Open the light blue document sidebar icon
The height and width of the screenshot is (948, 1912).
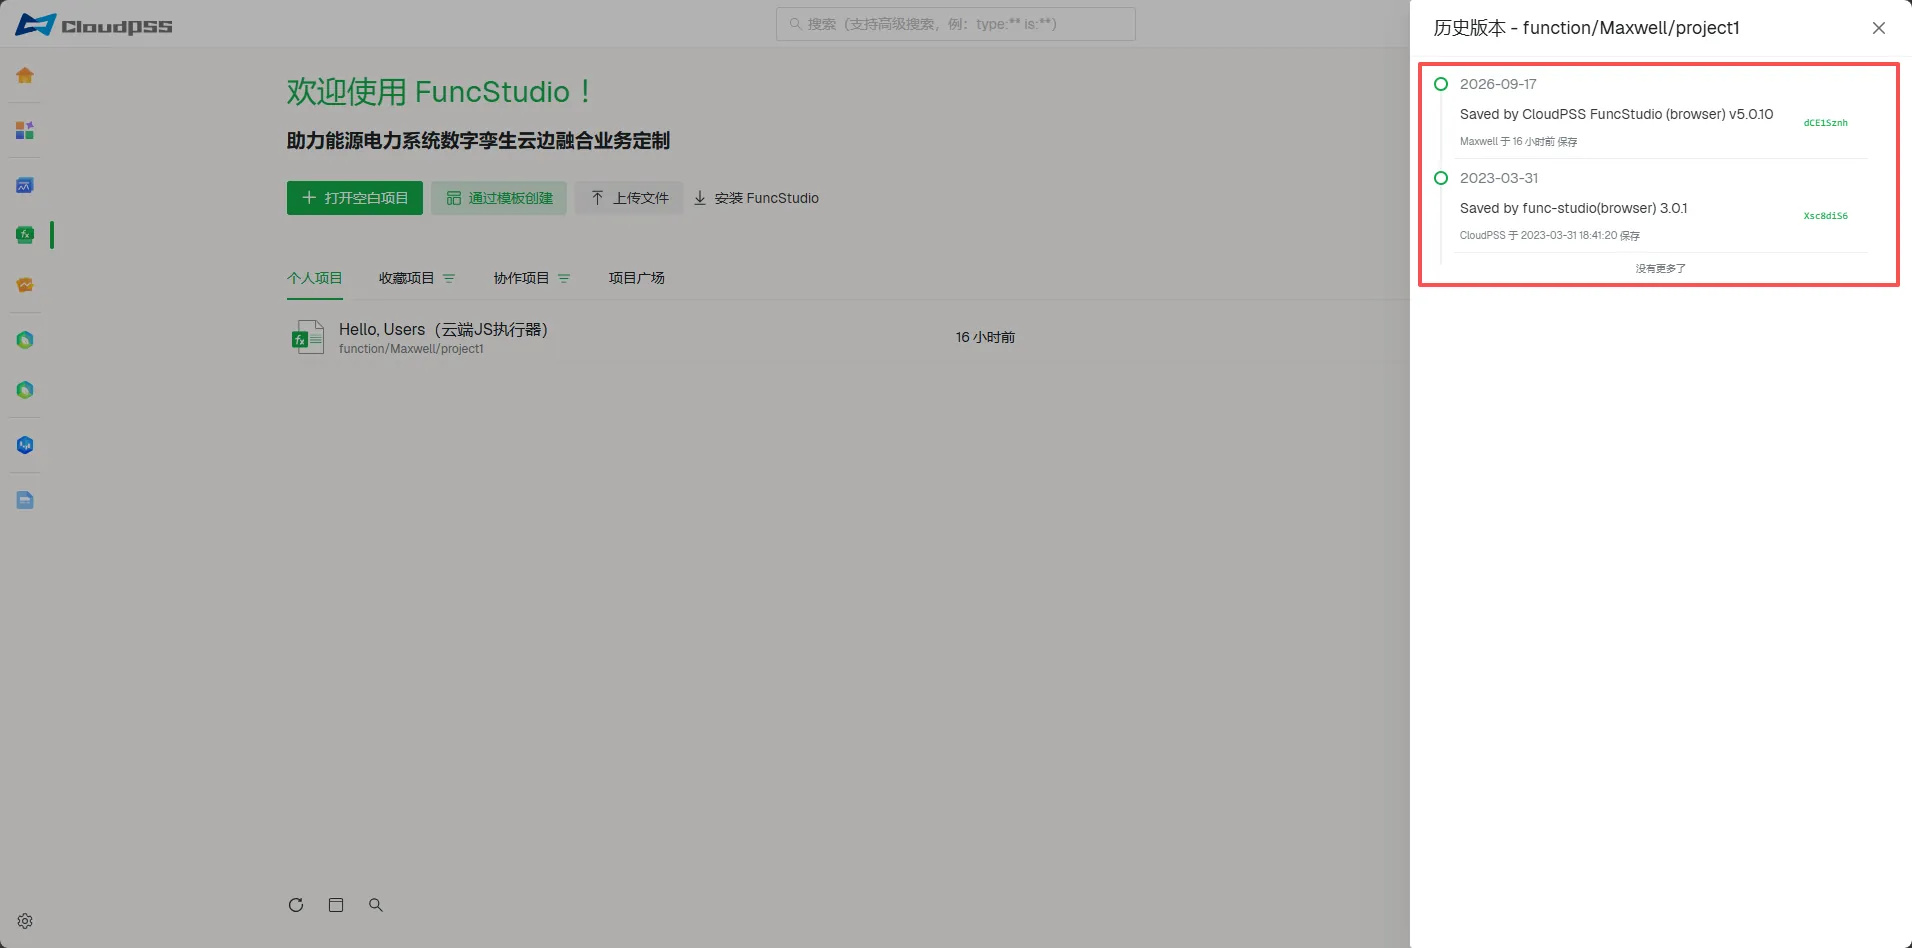(x=25, y=500)
